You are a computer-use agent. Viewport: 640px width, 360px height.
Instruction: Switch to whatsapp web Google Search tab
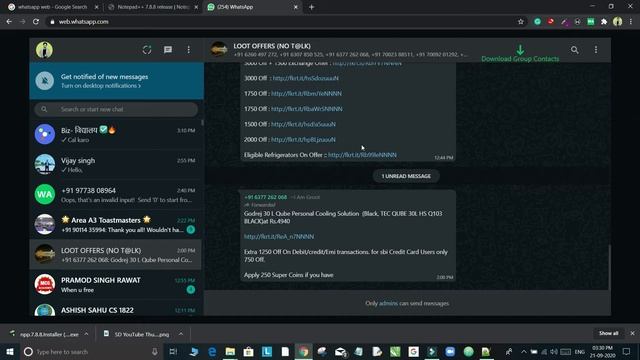(x=53, y=7)
